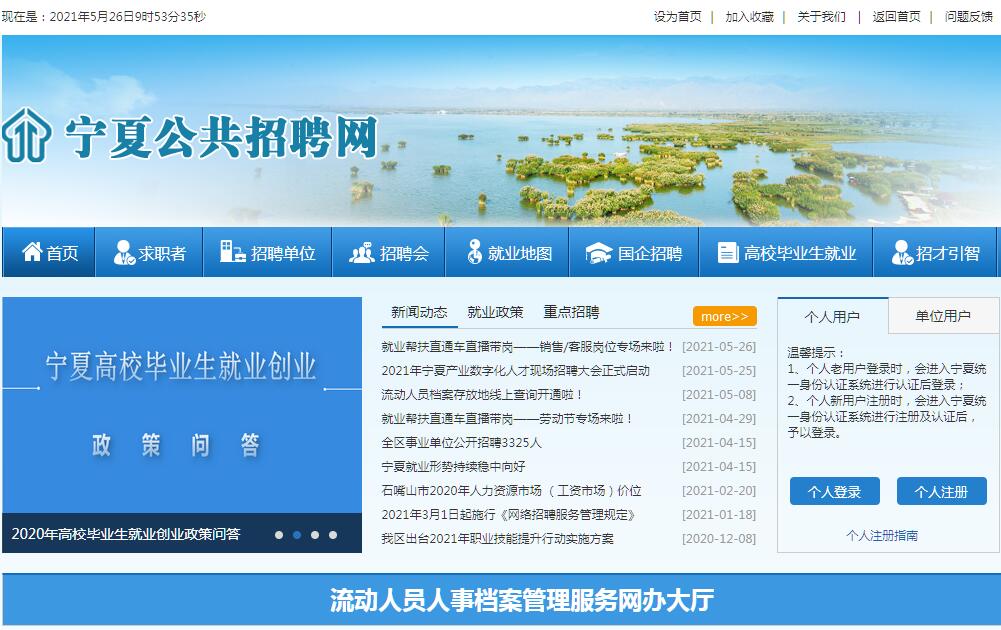The height and width of the screenshot is (630, 1001).
Task: Click the building icon beside 招聘单位
Action: click(233, 253)
